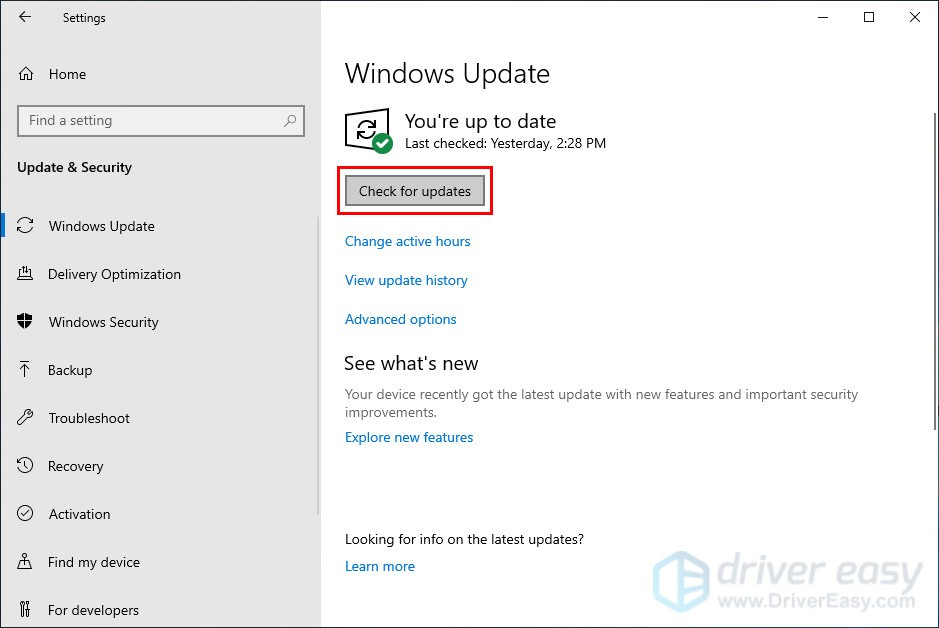
Task: Select Find my device in sidebar
Action: click(x=93, y=562)
